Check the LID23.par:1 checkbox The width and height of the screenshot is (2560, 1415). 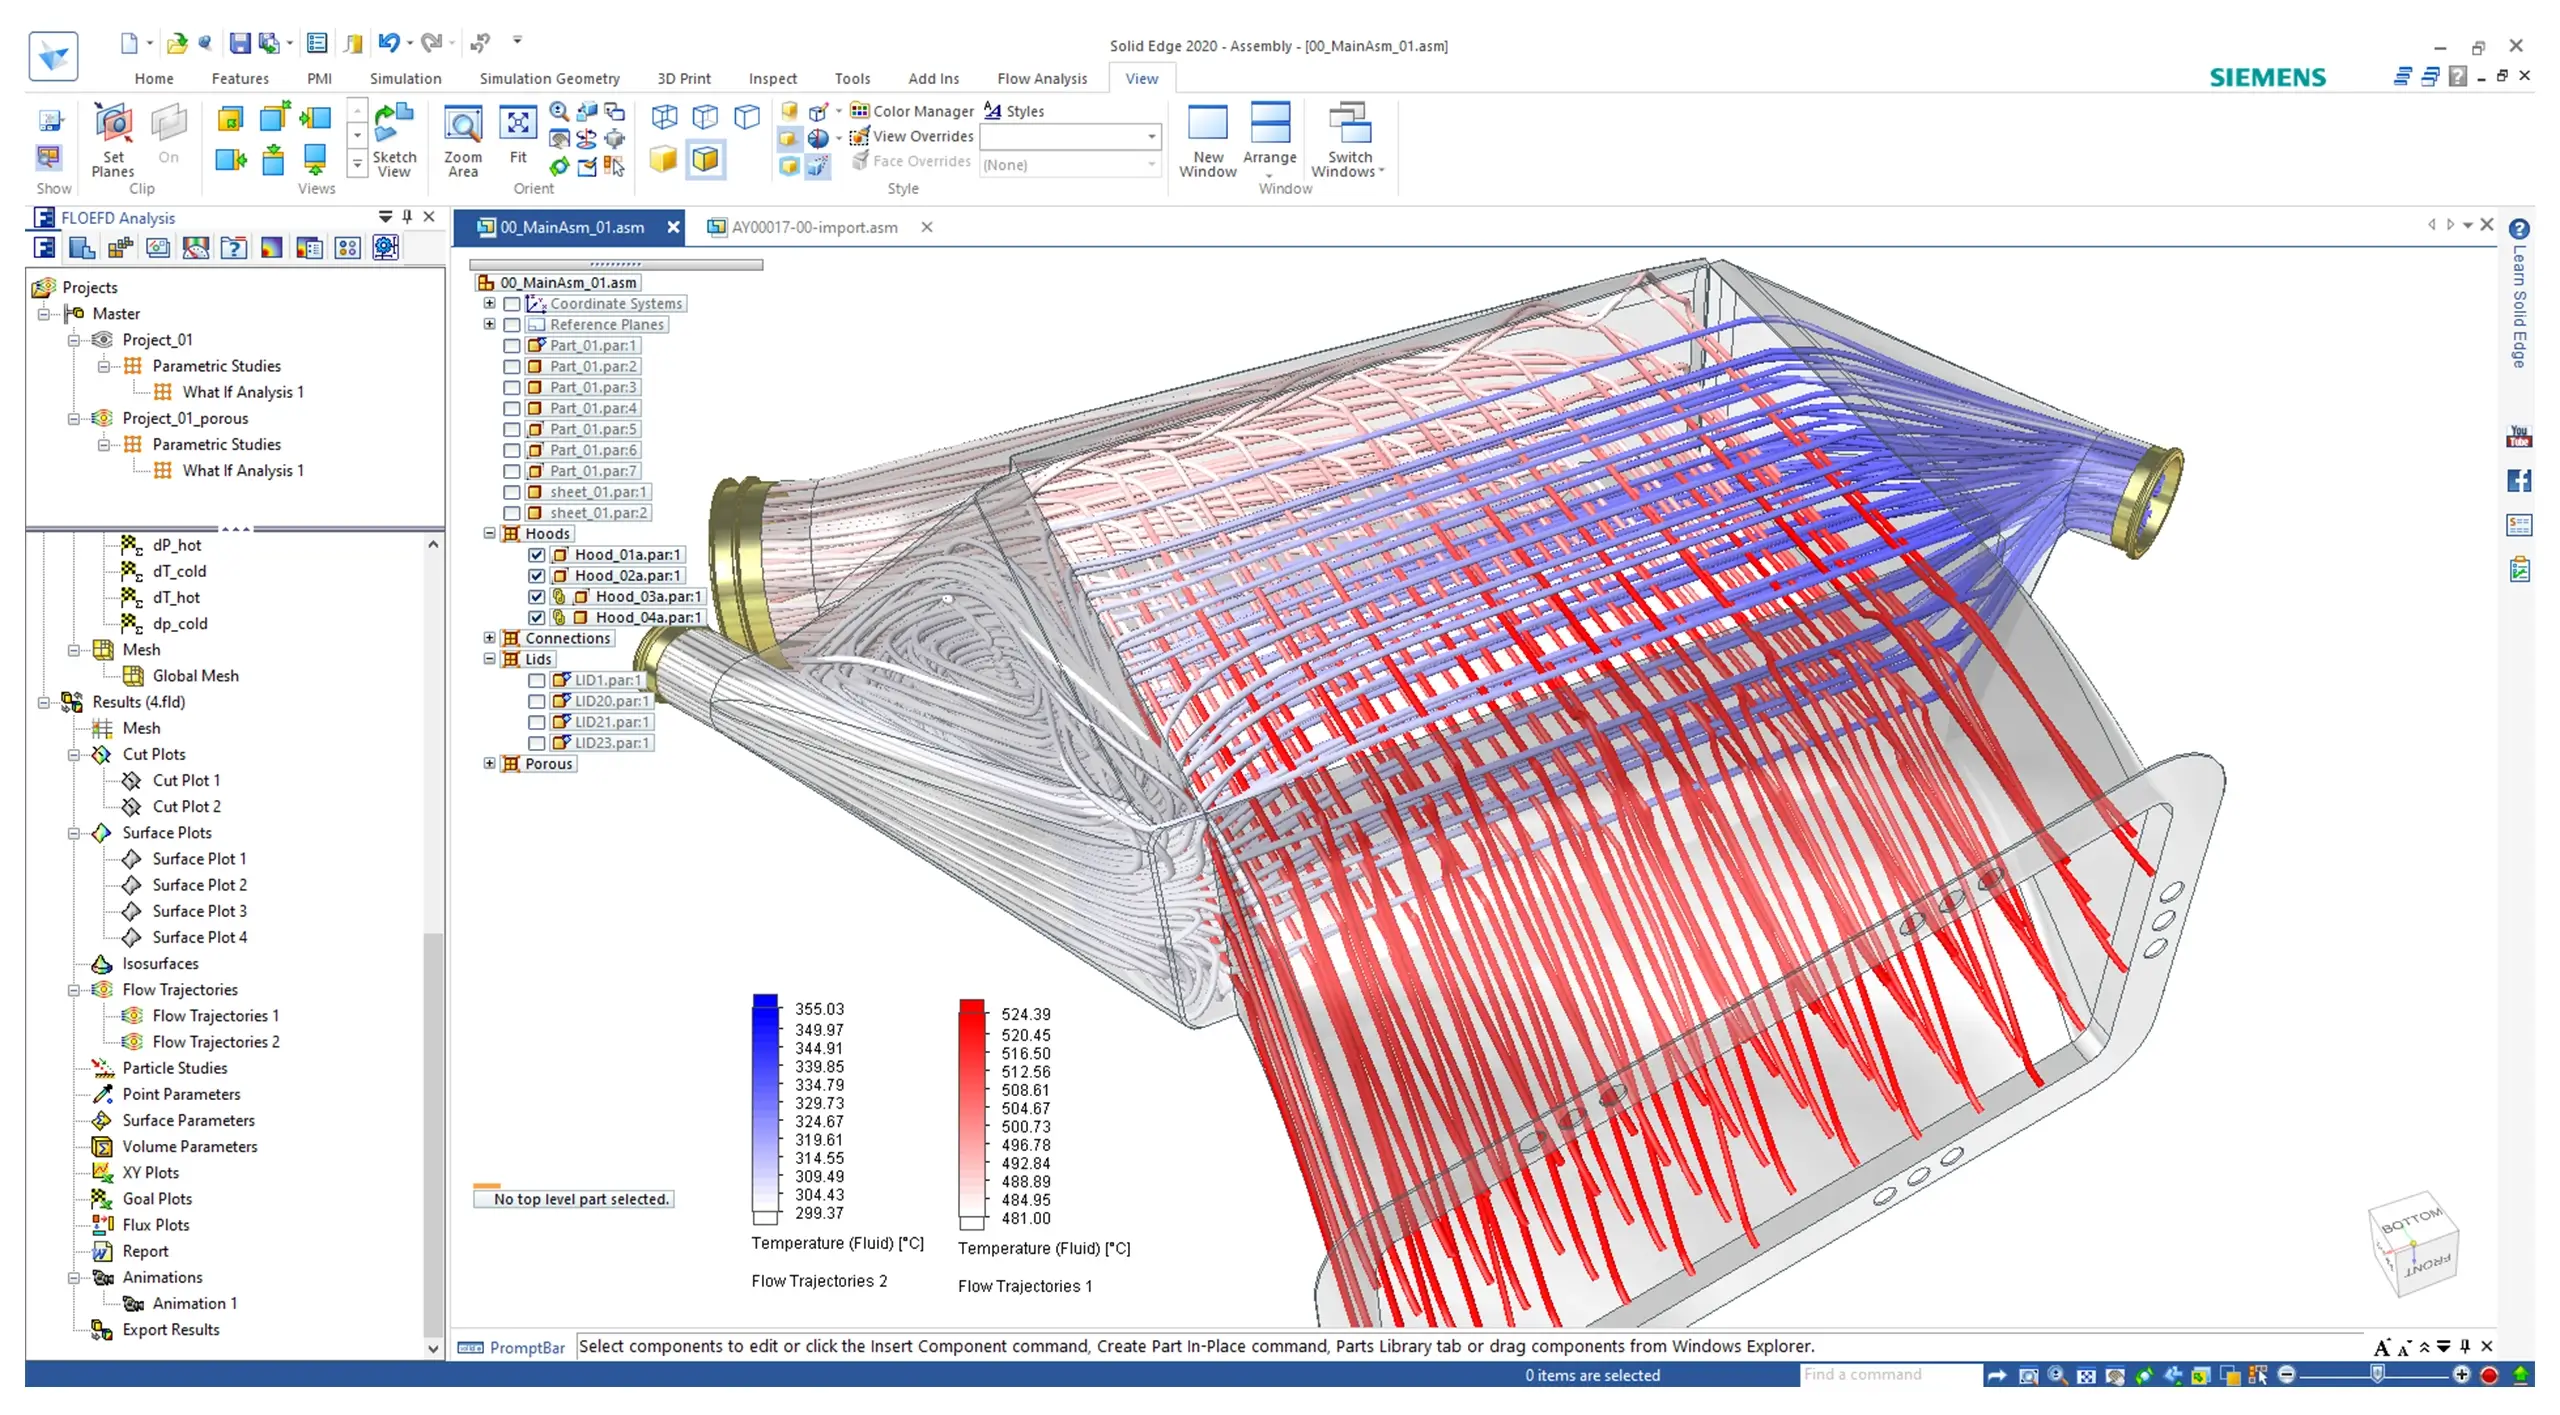[x=537, y=743]
